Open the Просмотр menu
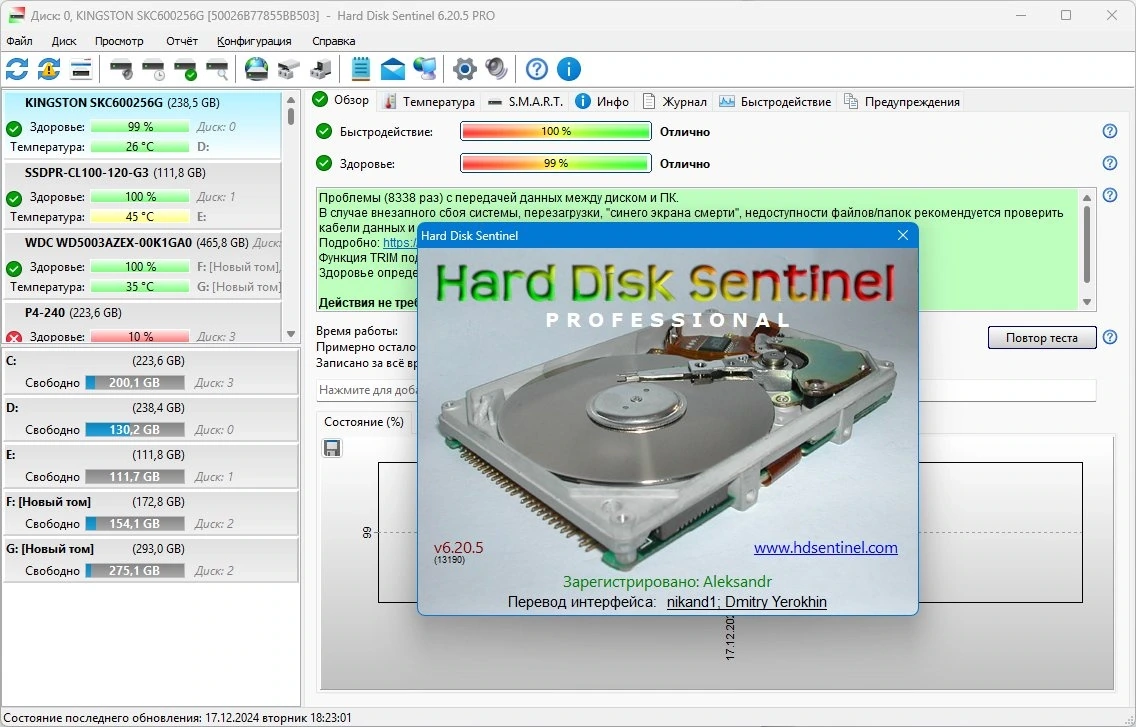The height and width of the screenshot is (727, 1136). [x=120, y=41]
